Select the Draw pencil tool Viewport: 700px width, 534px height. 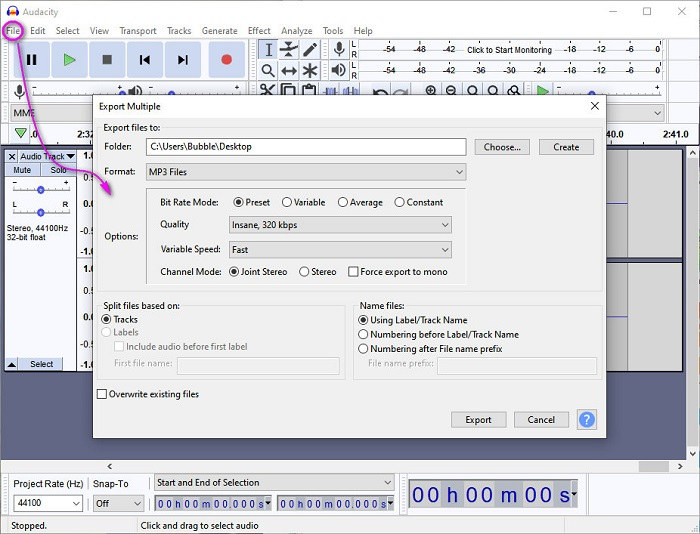pos(310,50)
